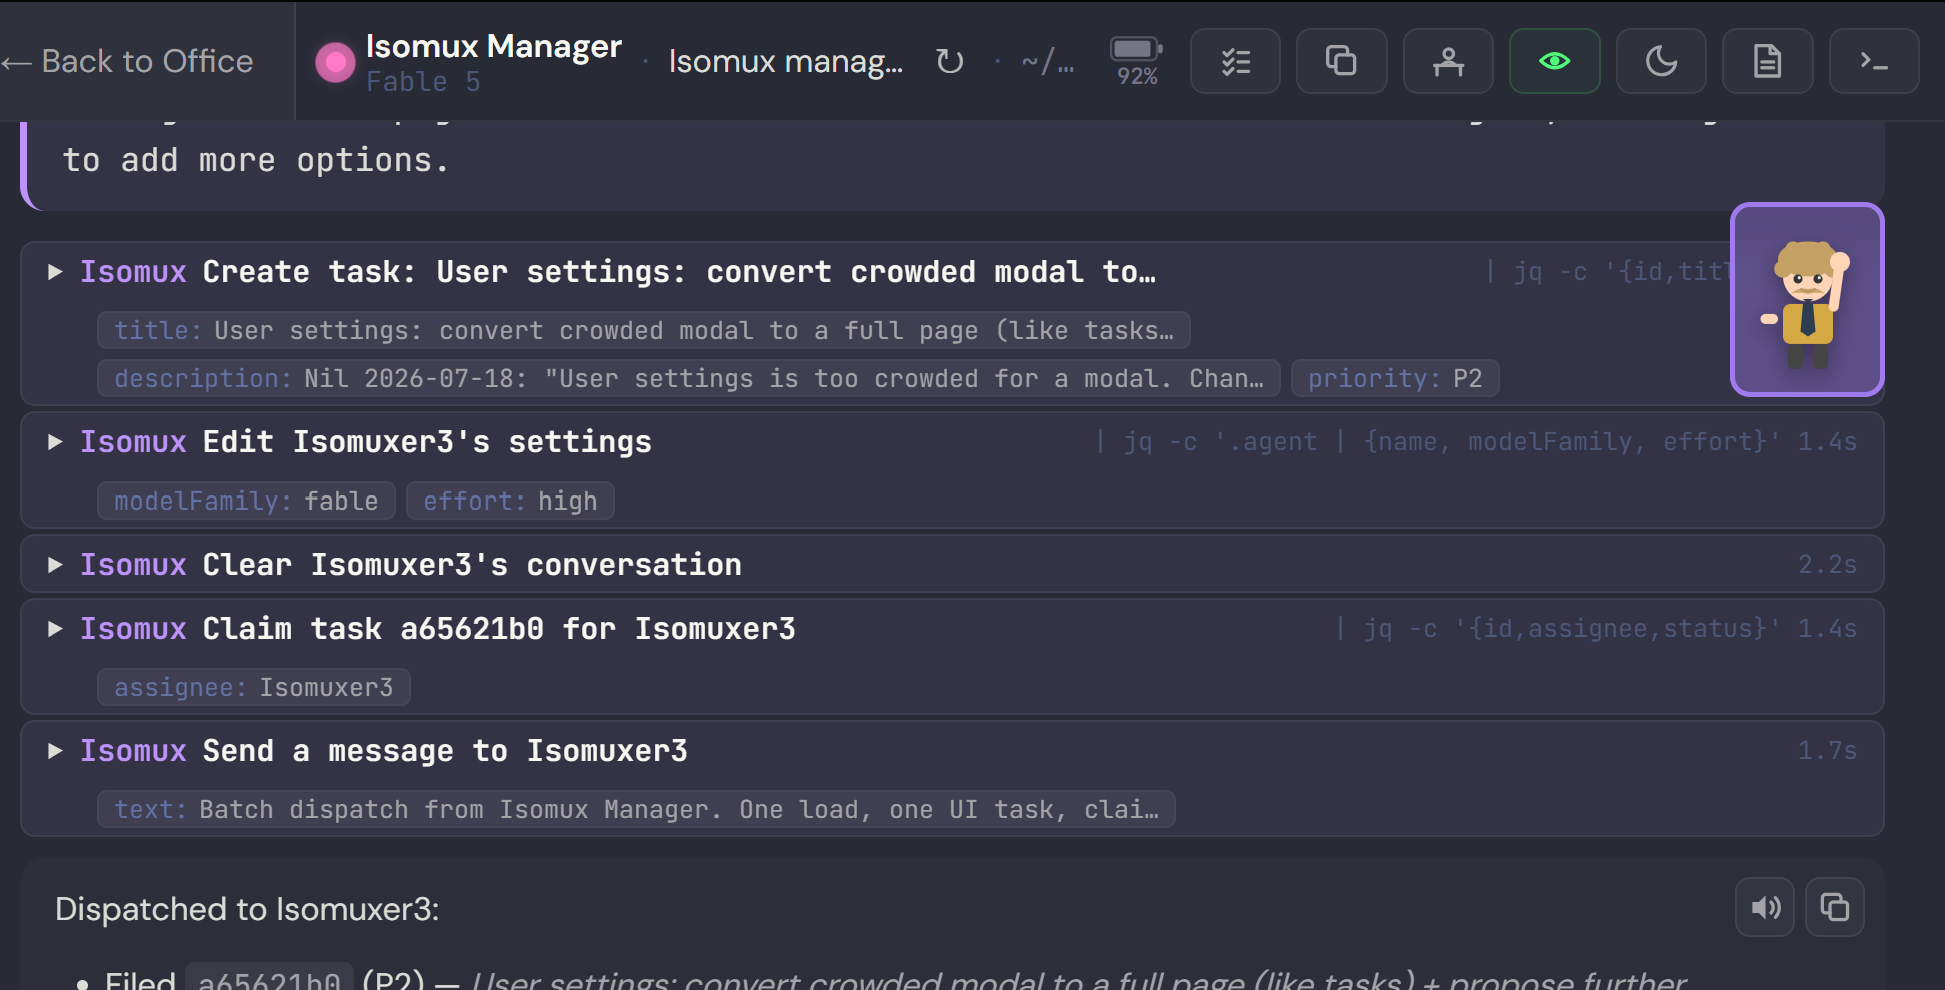The image size is (1945, 990).
Task: Click the 1.7s duration on Send row
Action: pyautogui.click(x=1827, y=751)
